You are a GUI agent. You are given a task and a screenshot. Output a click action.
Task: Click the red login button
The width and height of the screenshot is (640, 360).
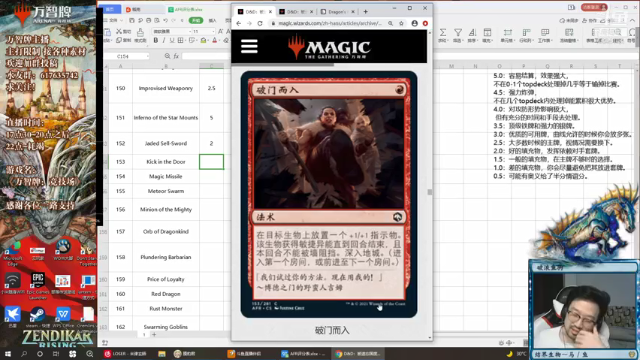click(x=594, y=7)
